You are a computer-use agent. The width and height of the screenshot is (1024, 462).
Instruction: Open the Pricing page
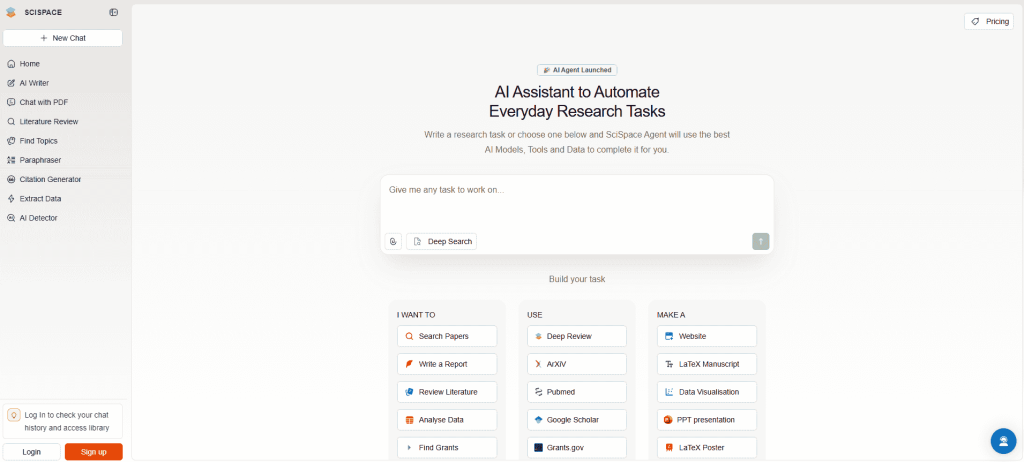[x=991, y=21]
